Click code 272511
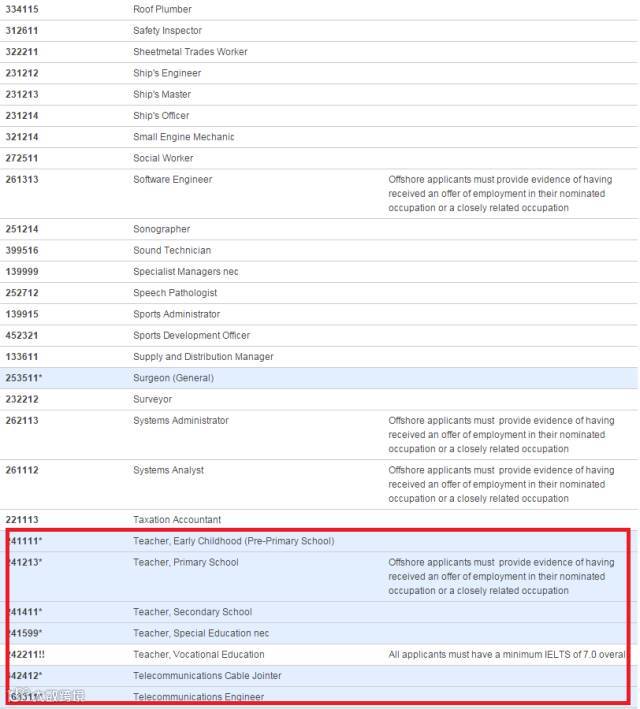640x709 pixels. 22,158
